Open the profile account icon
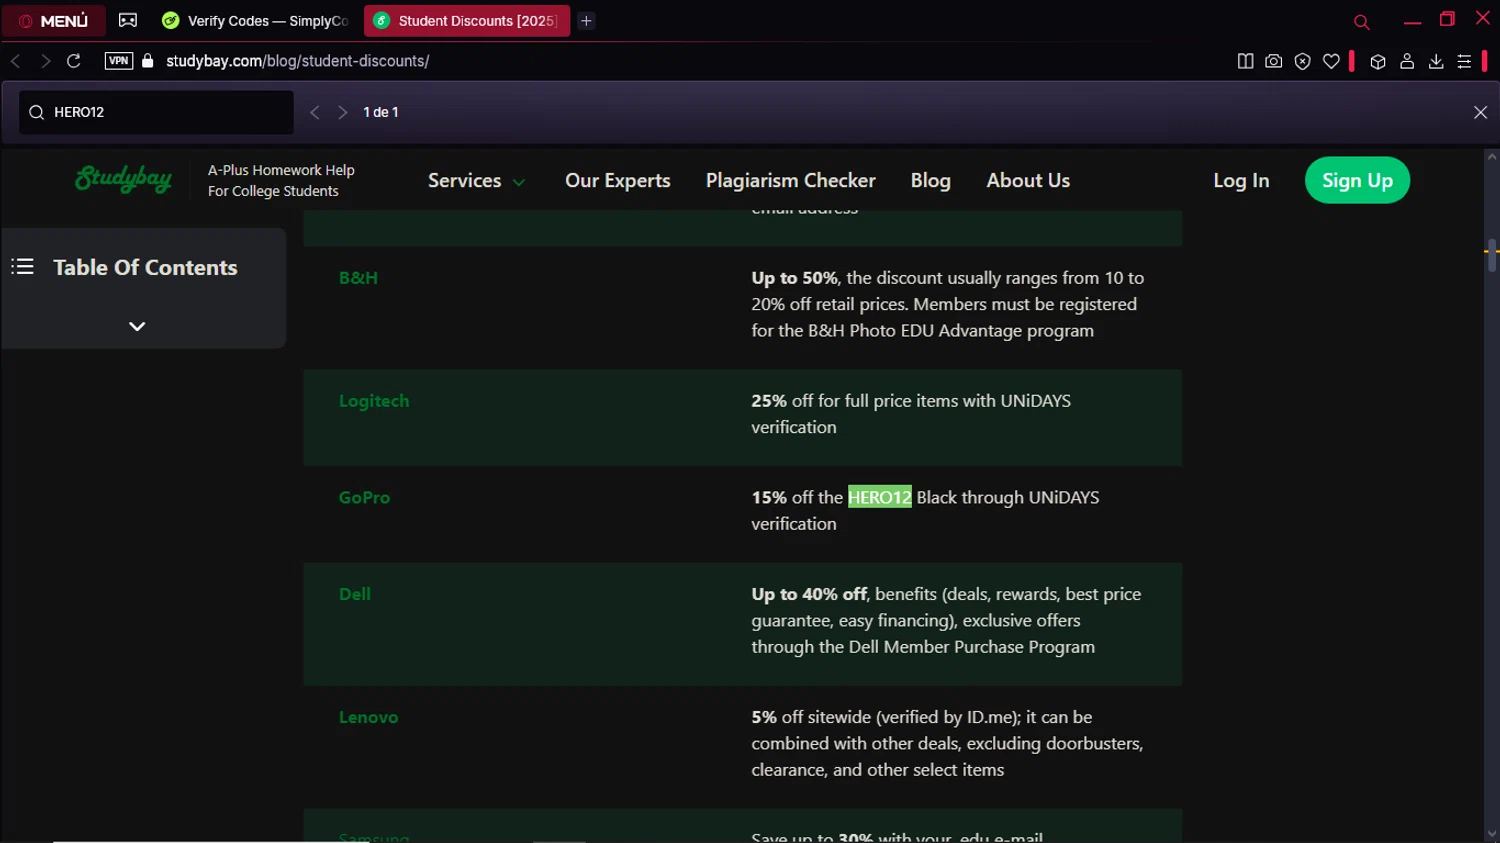This screenshot has width=1500, height=843. point(1407,61)
